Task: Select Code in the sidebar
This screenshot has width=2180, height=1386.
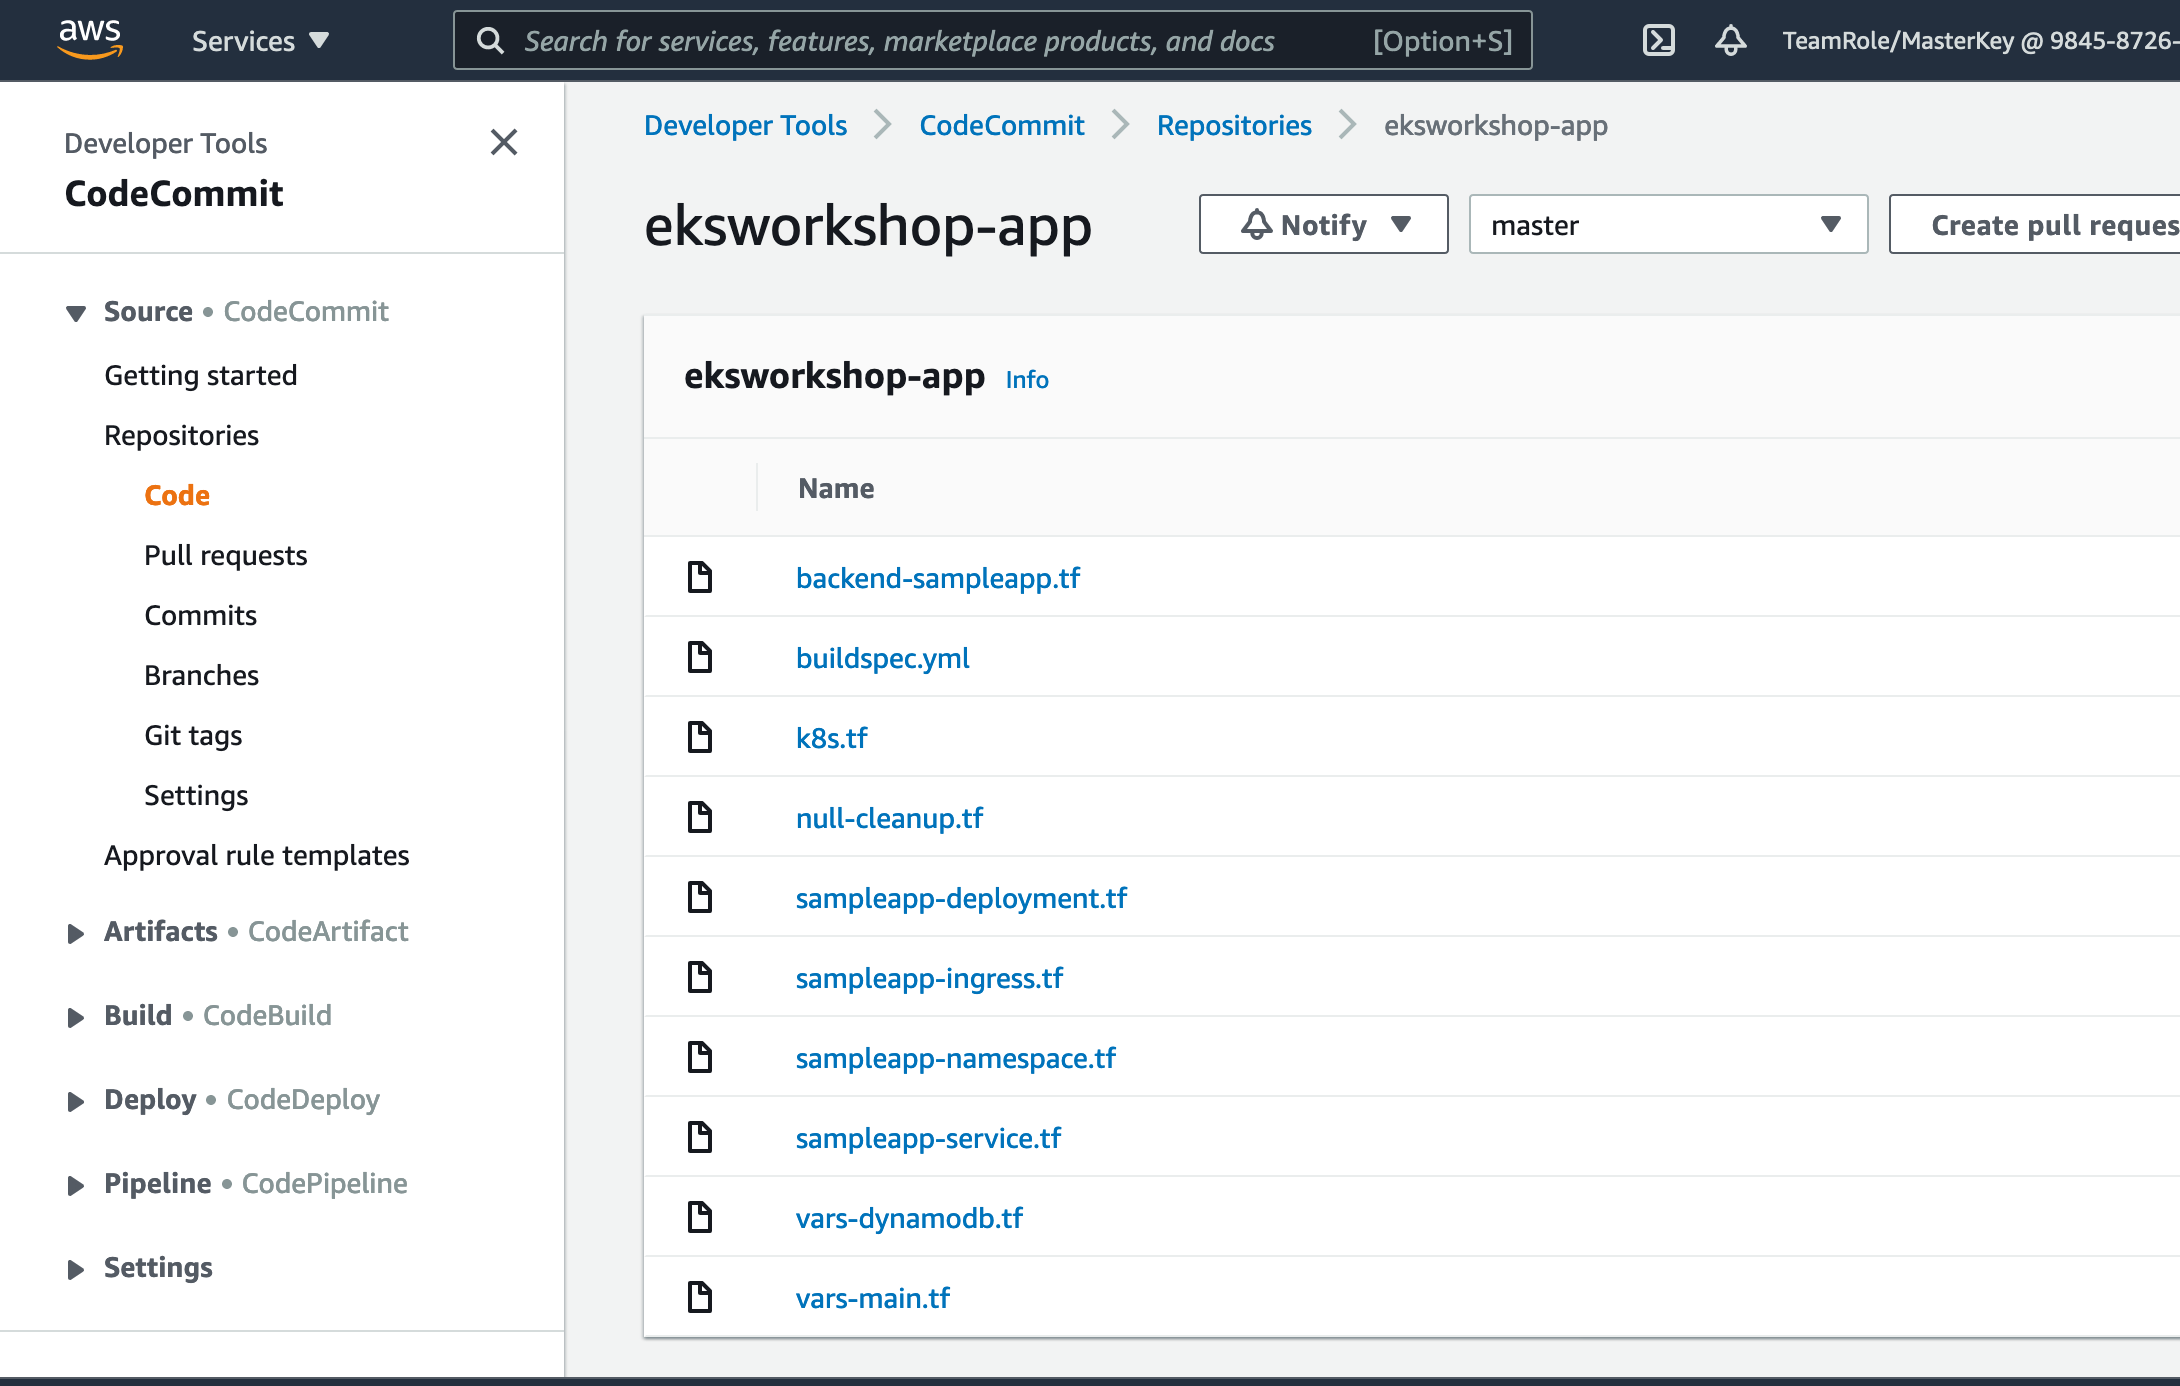Action: [177, 495]
